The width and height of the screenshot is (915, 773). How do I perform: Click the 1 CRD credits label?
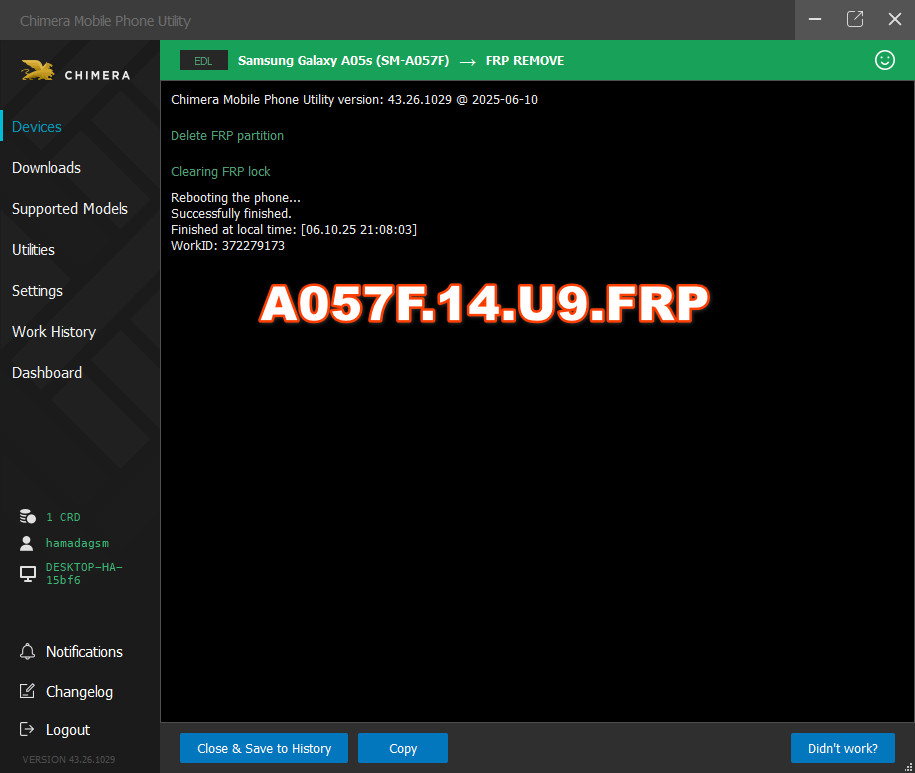(63, 517)
